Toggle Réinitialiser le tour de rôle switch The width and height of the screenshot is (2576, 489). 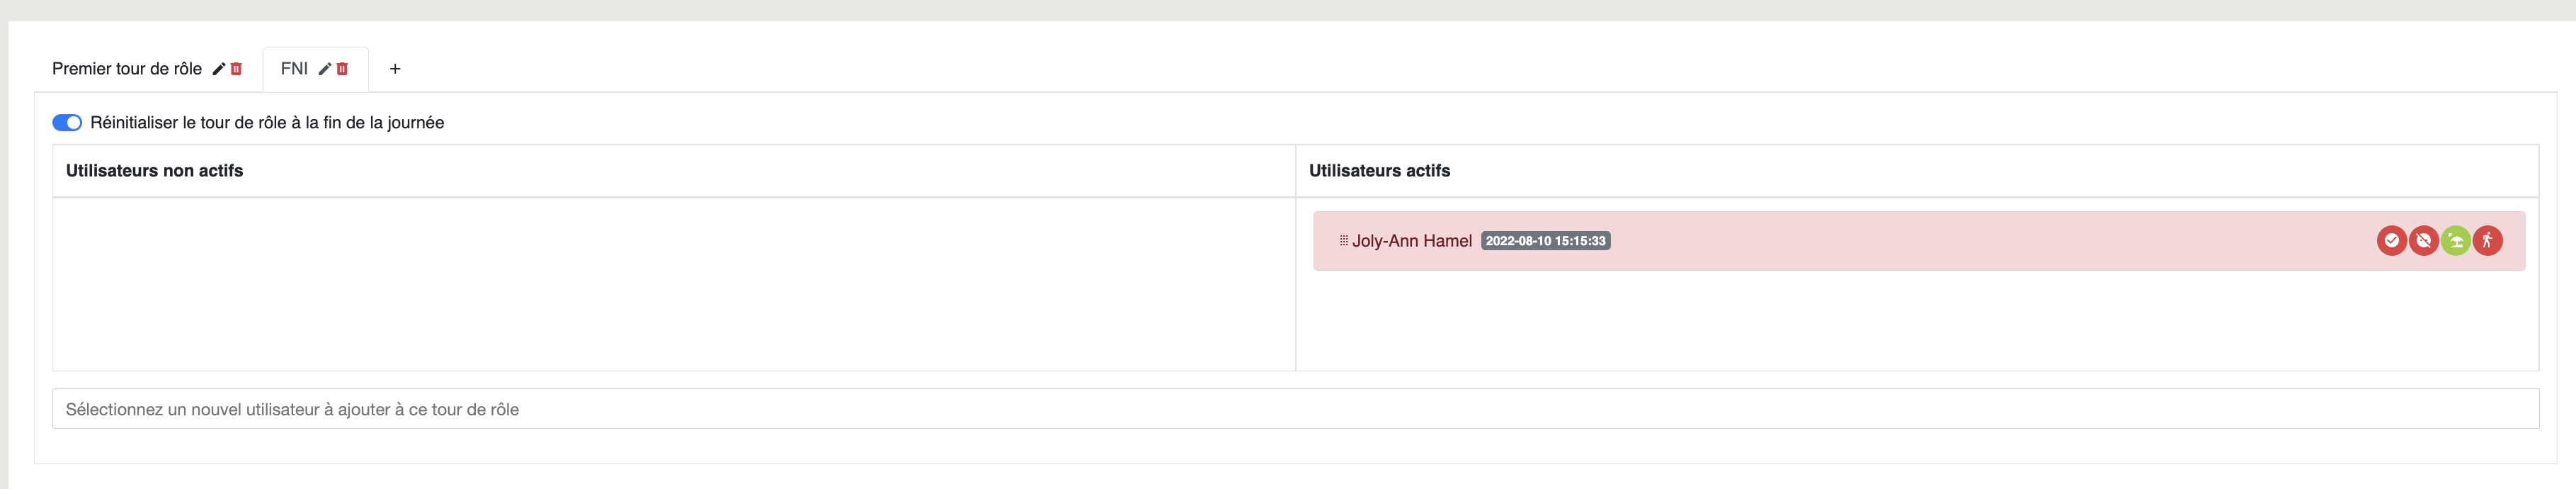(x=67, y=122)
